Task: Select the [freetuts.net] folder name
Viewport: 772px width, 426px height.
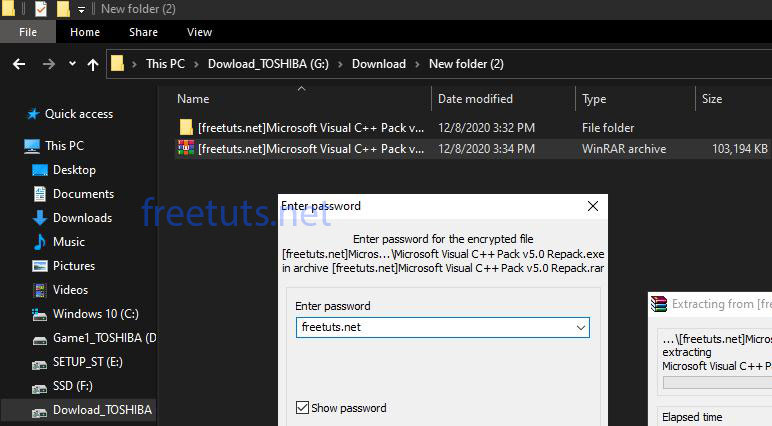Action: [311, 128]
